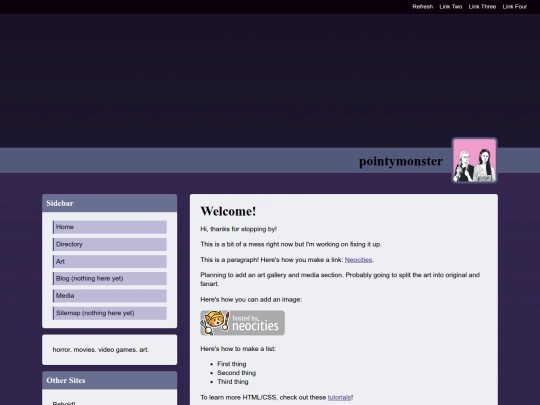Viewport: 540px width, 405px height.
Task: Click the Welcome! heading
Action: 228,211
